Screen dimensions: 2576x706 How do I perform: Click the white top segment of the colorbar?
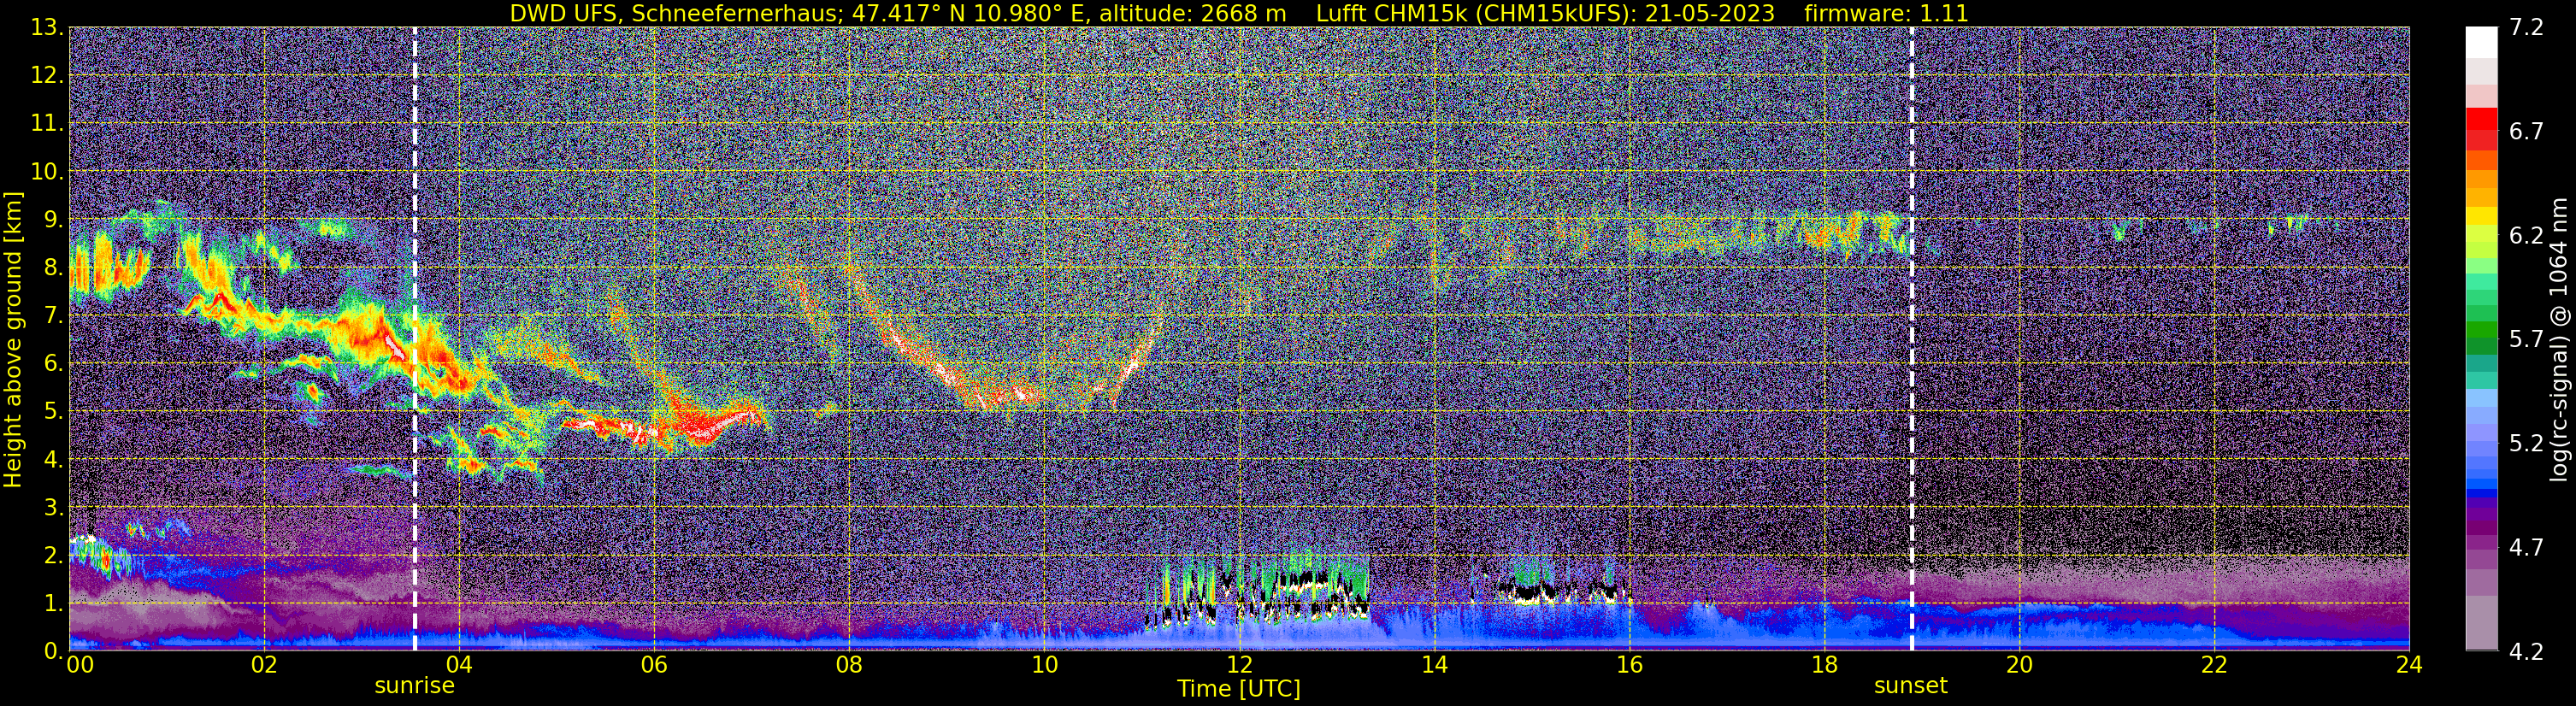coord(2481,42)
